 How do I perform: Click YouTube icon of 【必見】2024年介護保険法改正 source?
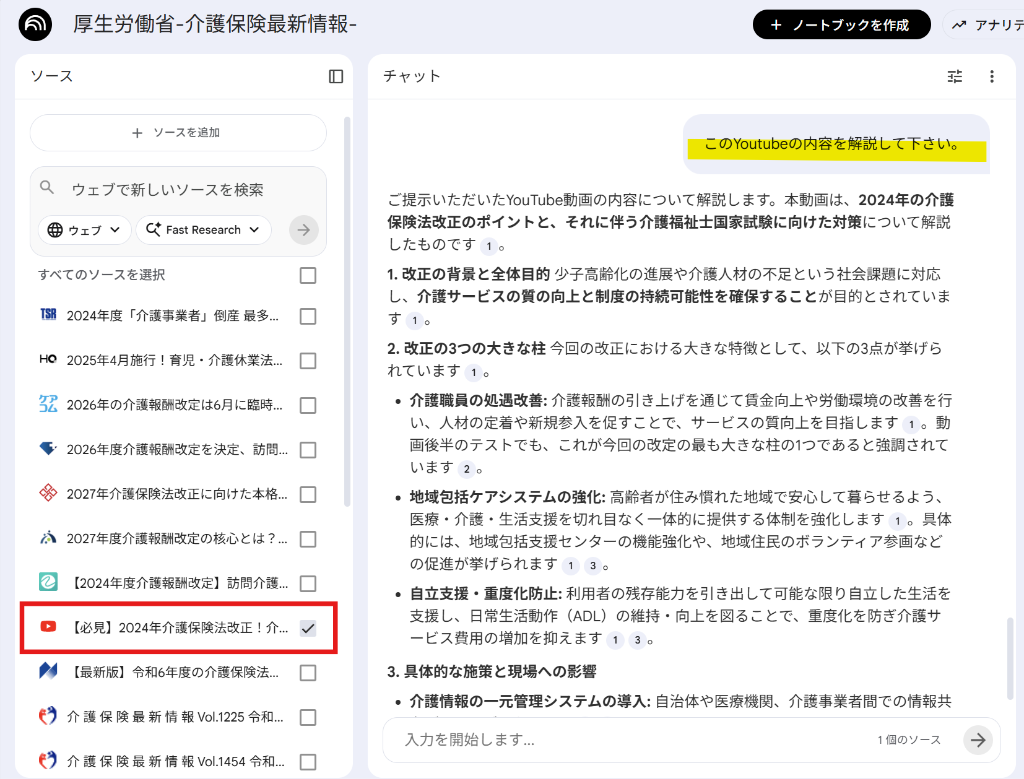(48, 627)
